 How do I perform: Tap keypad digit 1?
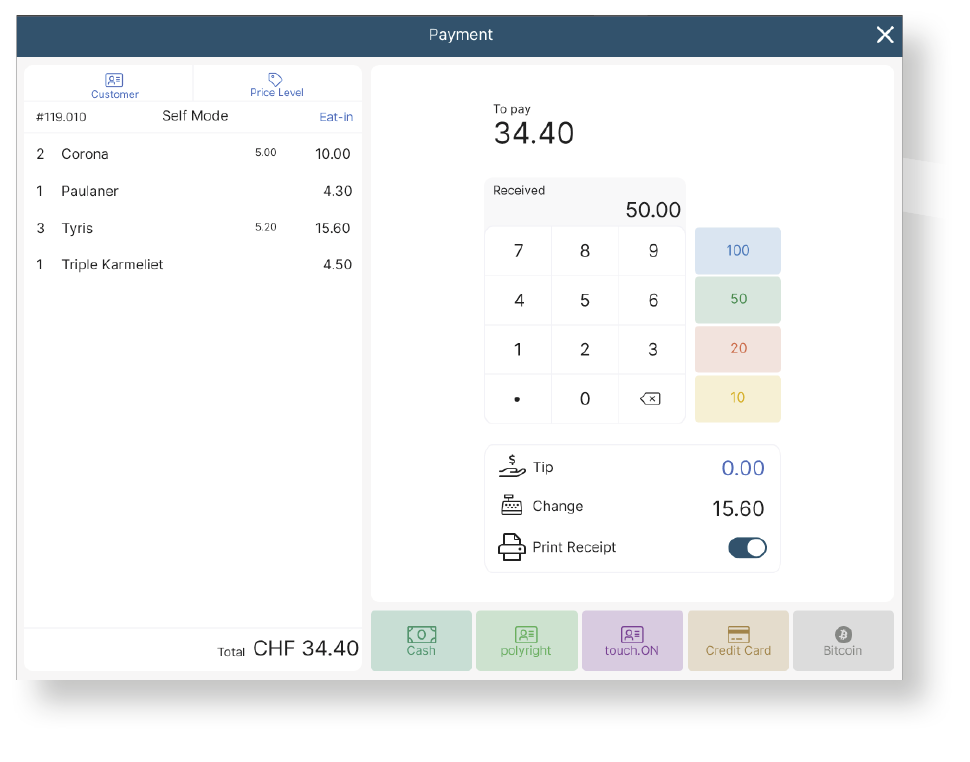pos(518,349)
